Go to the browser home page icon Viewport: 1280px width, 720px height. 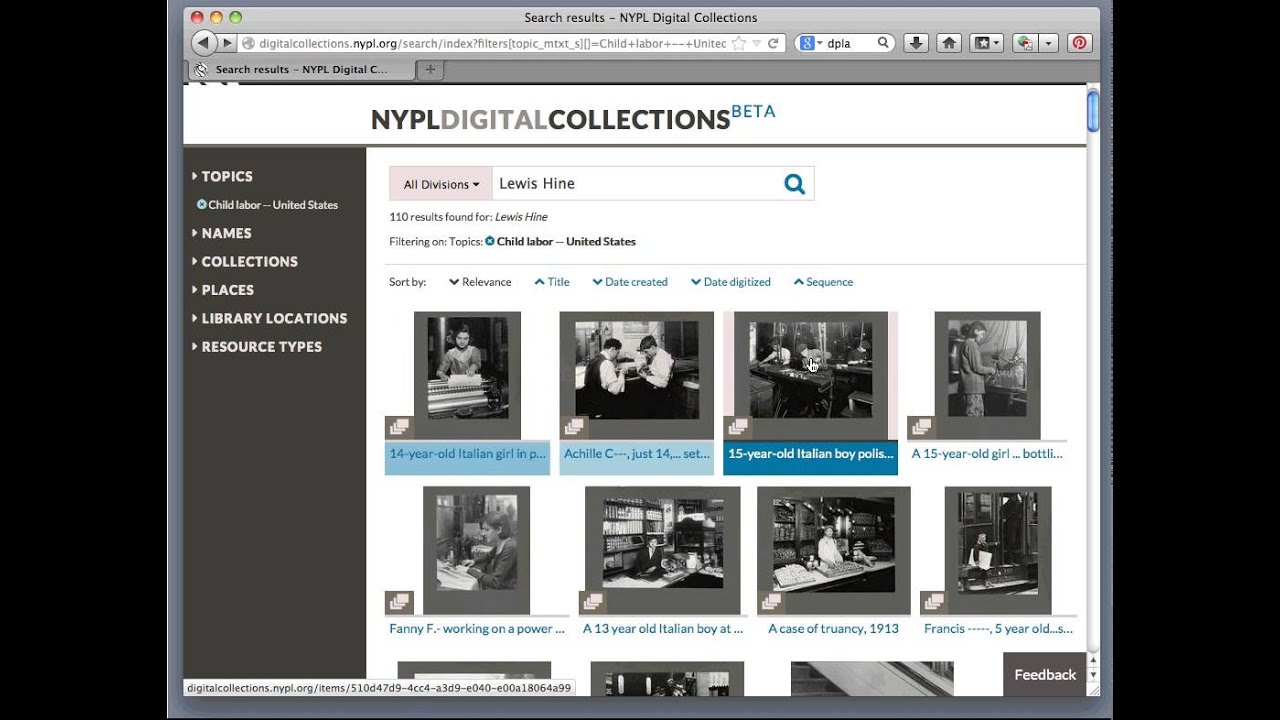(x=949, y=43)
